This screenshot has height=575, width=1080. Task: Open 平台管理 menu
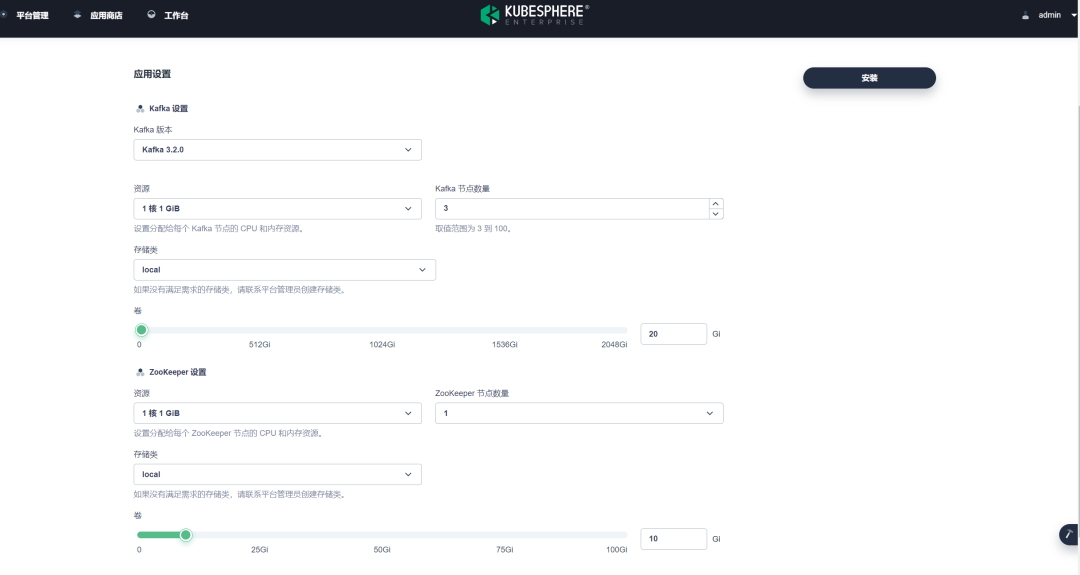pyautogui.click(x=32, y=15)
